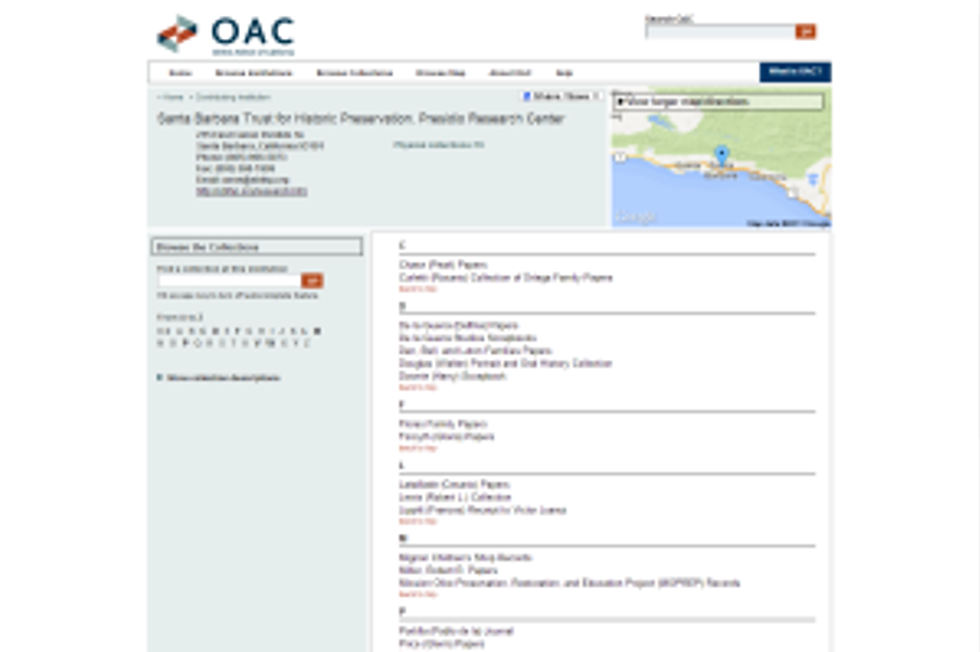This screenshot has width=980, height=652.
Task: Open the MOPREP Records collection link
Action: tap(569, 583)
